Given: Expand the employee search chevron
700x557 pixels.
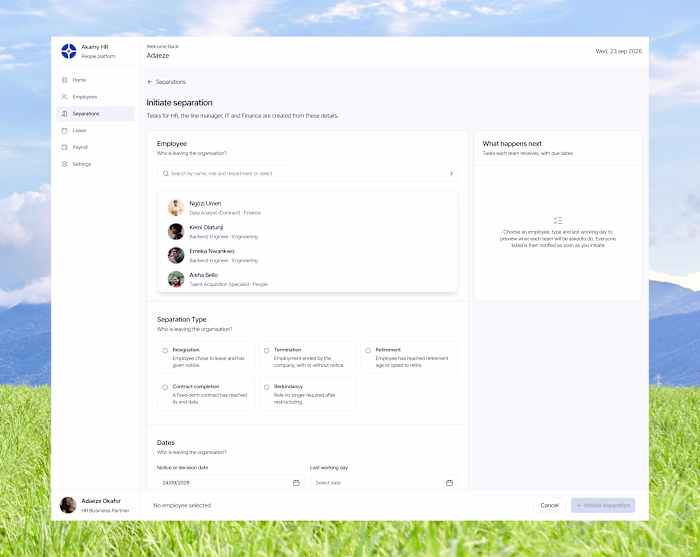Looking at the screenshot, I should pyautogui.click(x=451, y=174).
